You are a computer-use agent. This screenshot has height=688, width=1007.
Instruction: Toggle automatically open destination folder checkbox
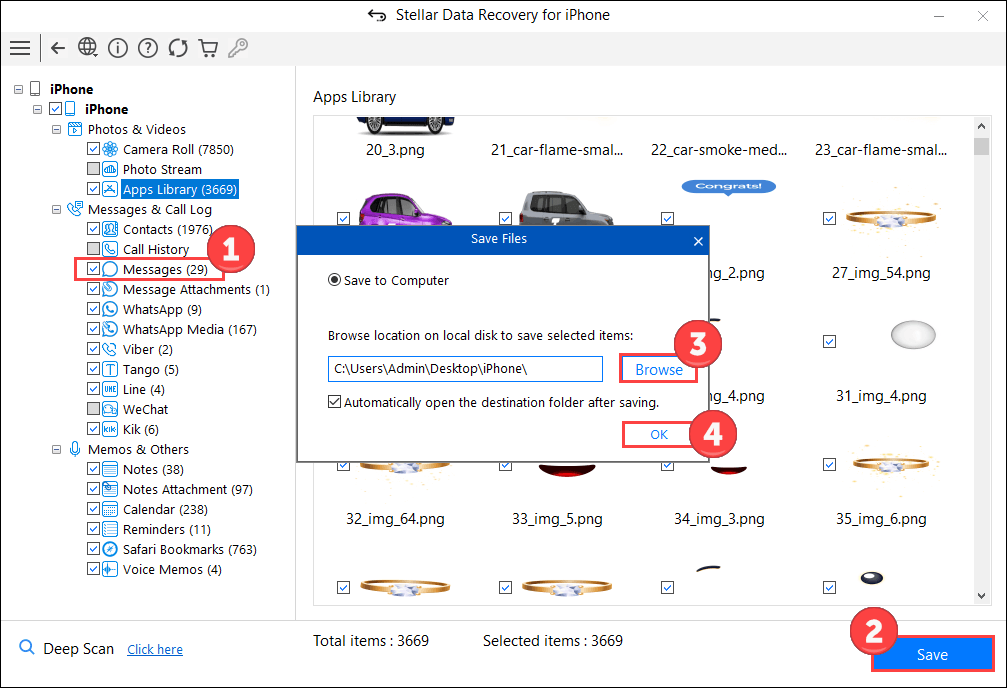(334, 402)
